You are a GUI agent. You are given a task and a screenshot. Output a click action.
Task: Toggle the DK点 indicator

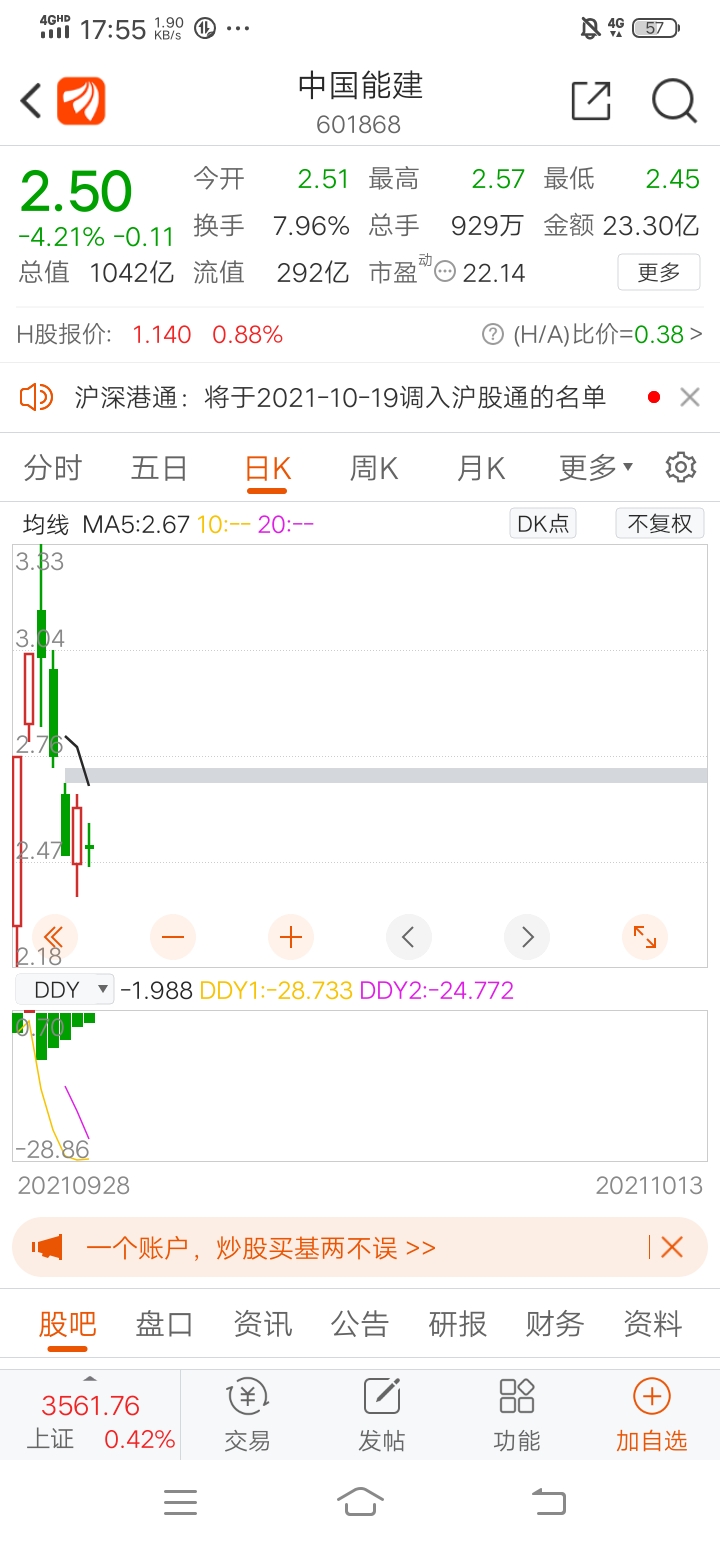pos(543,523)
